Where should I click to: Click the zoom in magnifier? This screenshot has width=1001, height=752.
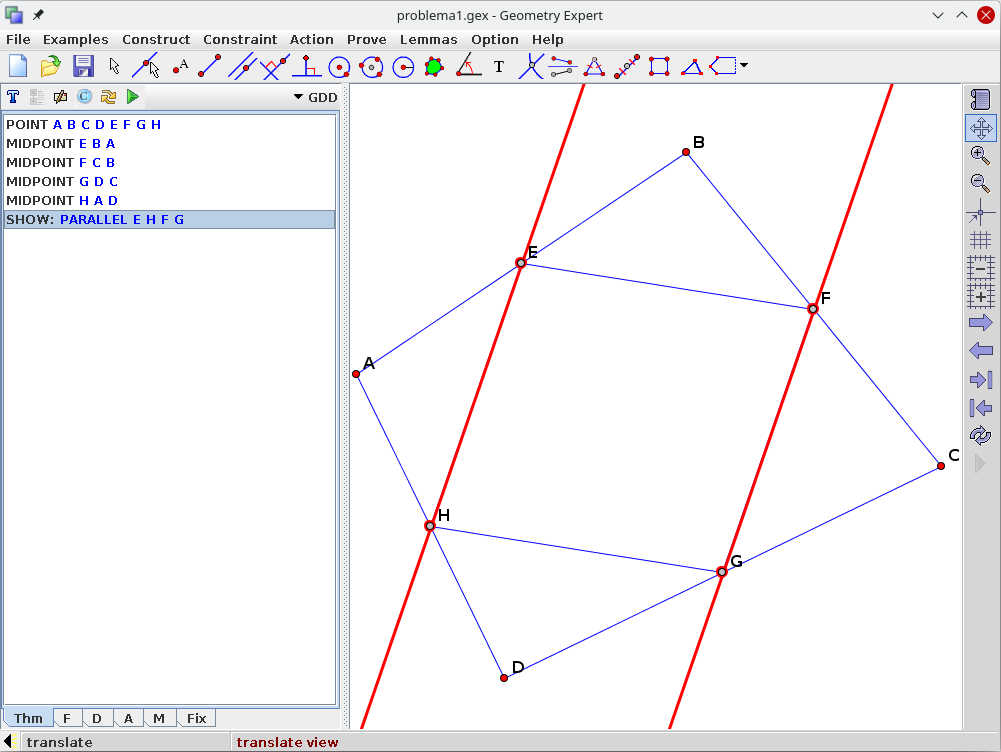click(981, 155)
